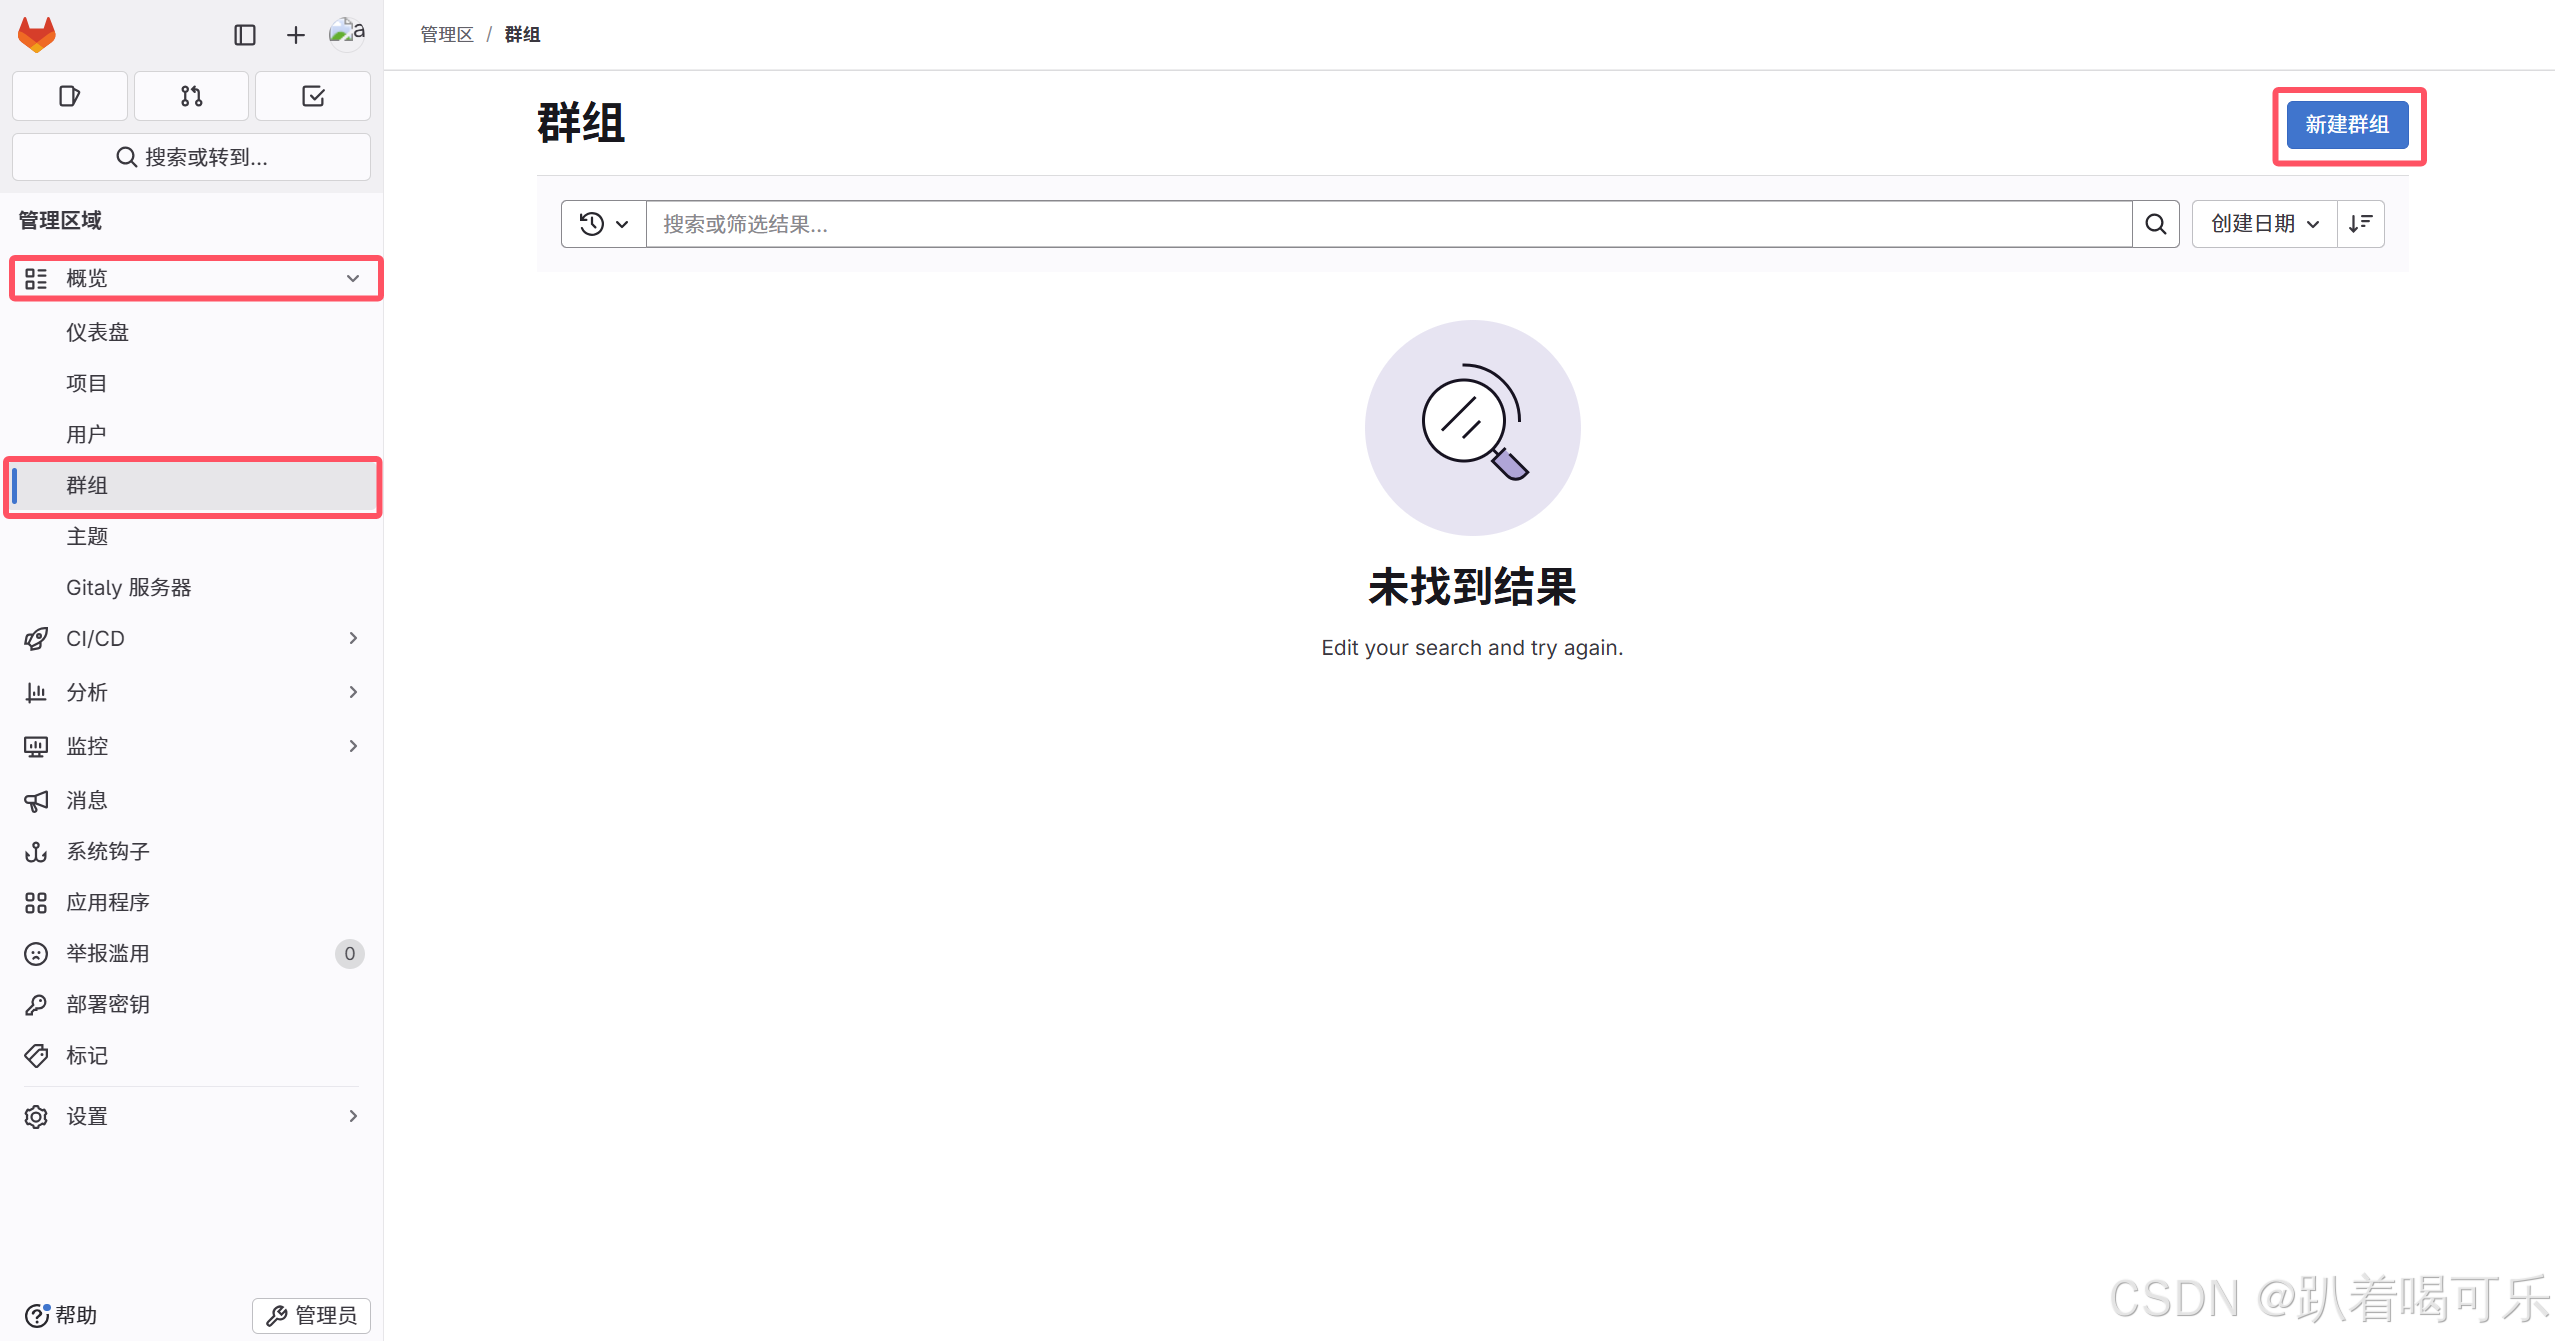The height and width of the screenshot is (1341, 2555).
Task: Click the GitLab fox logo
Action: click(37, 35)
